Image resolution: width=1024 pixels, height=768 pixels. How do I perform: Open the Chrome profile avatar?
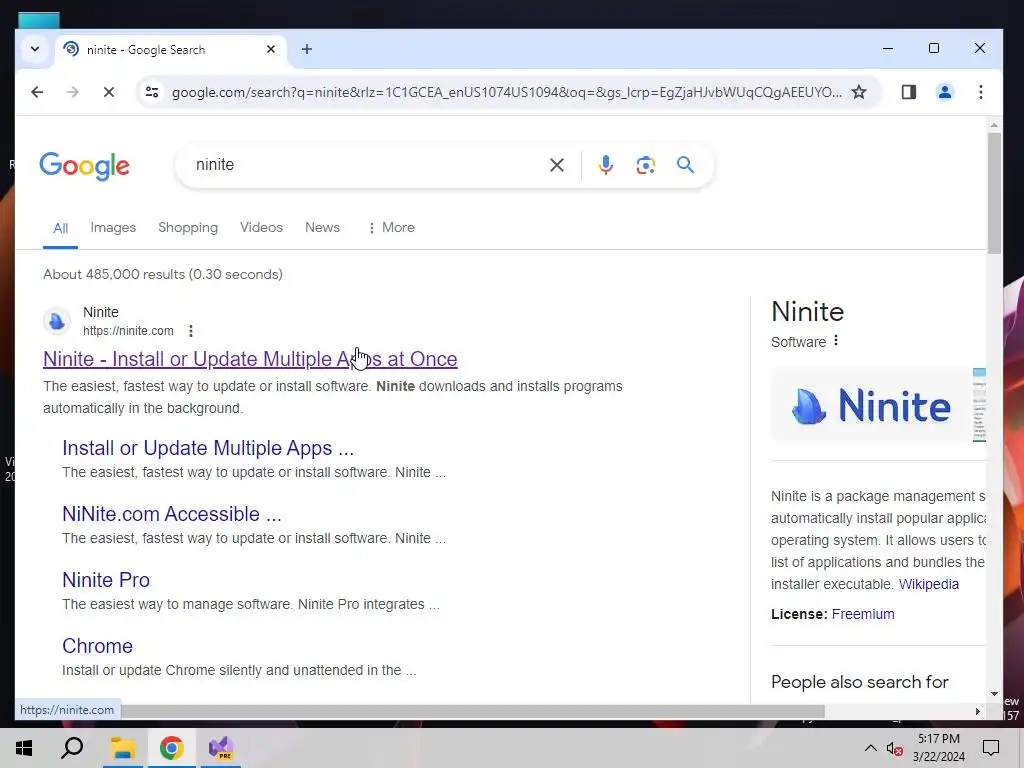pyautogui.click(x=944, y=92)
